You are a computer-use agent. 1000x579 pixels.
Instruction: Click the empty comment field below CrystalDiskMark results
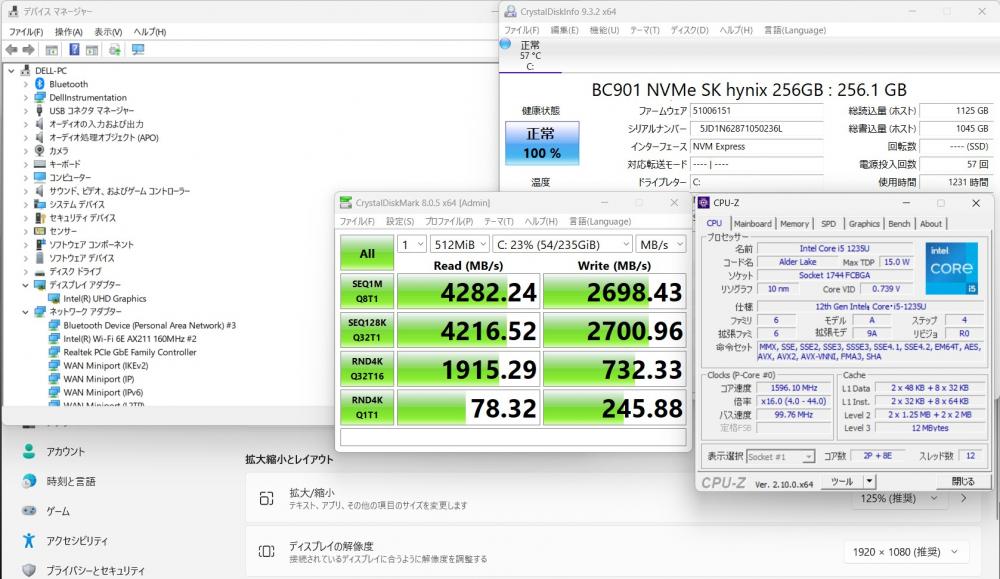point(513,437)
